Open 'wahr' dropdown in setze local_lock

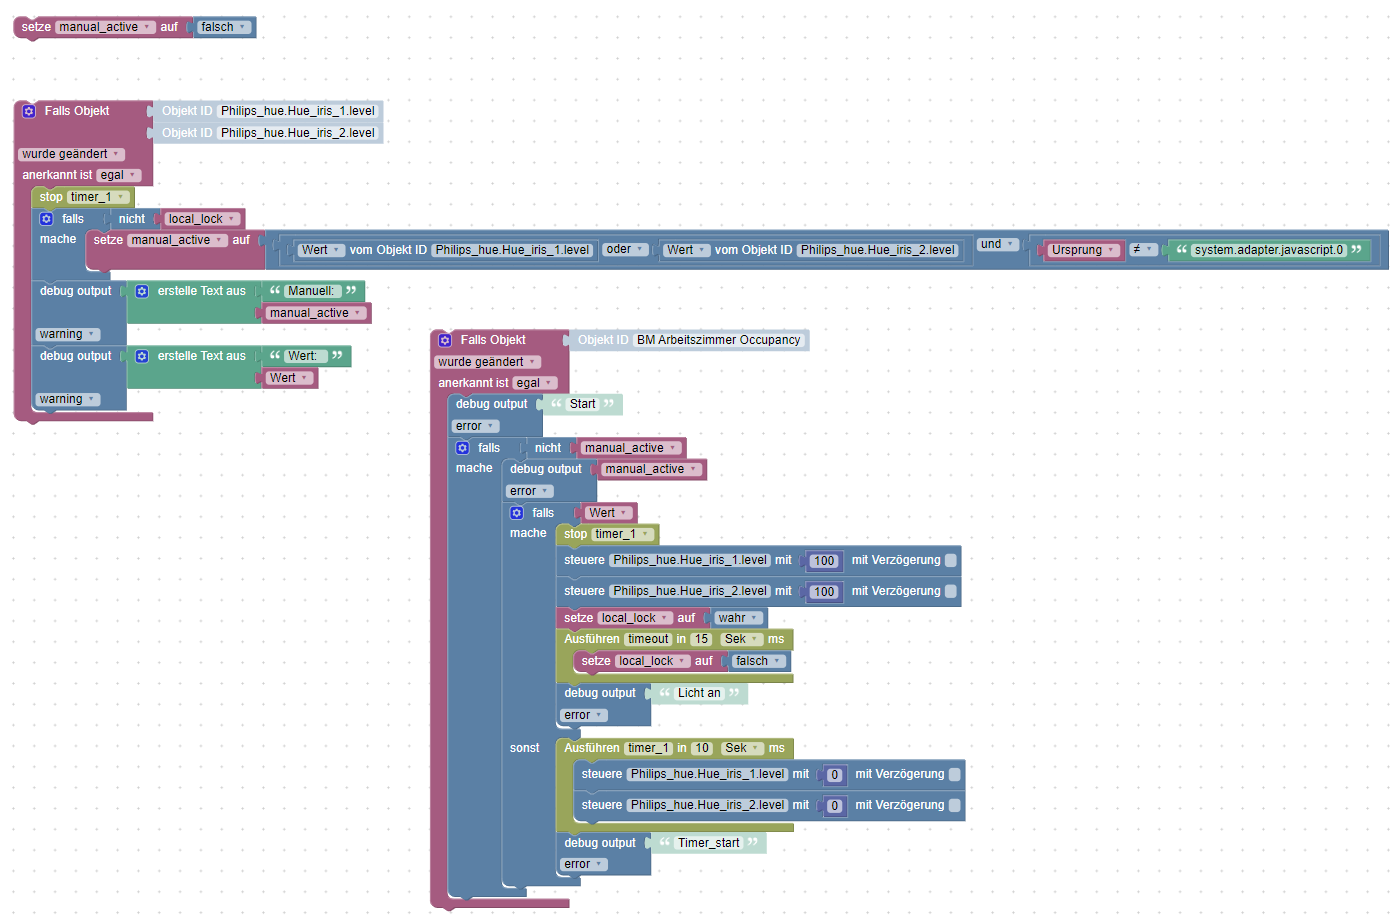point(739,618)
